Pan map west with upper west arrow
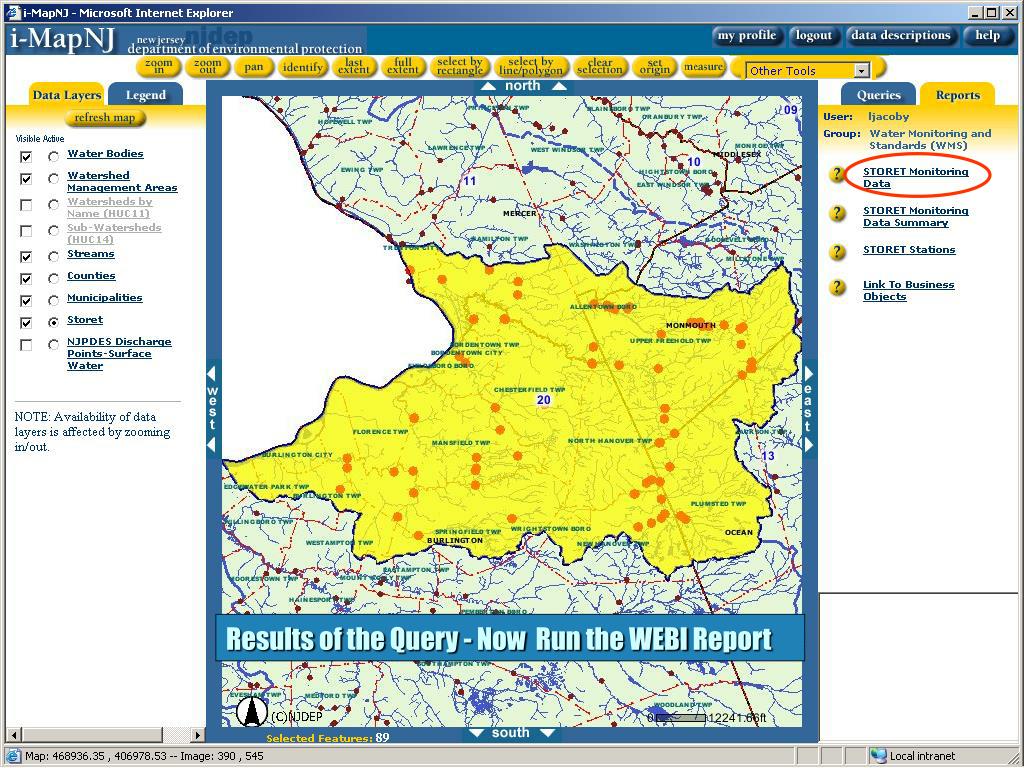Image resolution: width=1024 pixels, height=768 pixels. pos(211,374)
